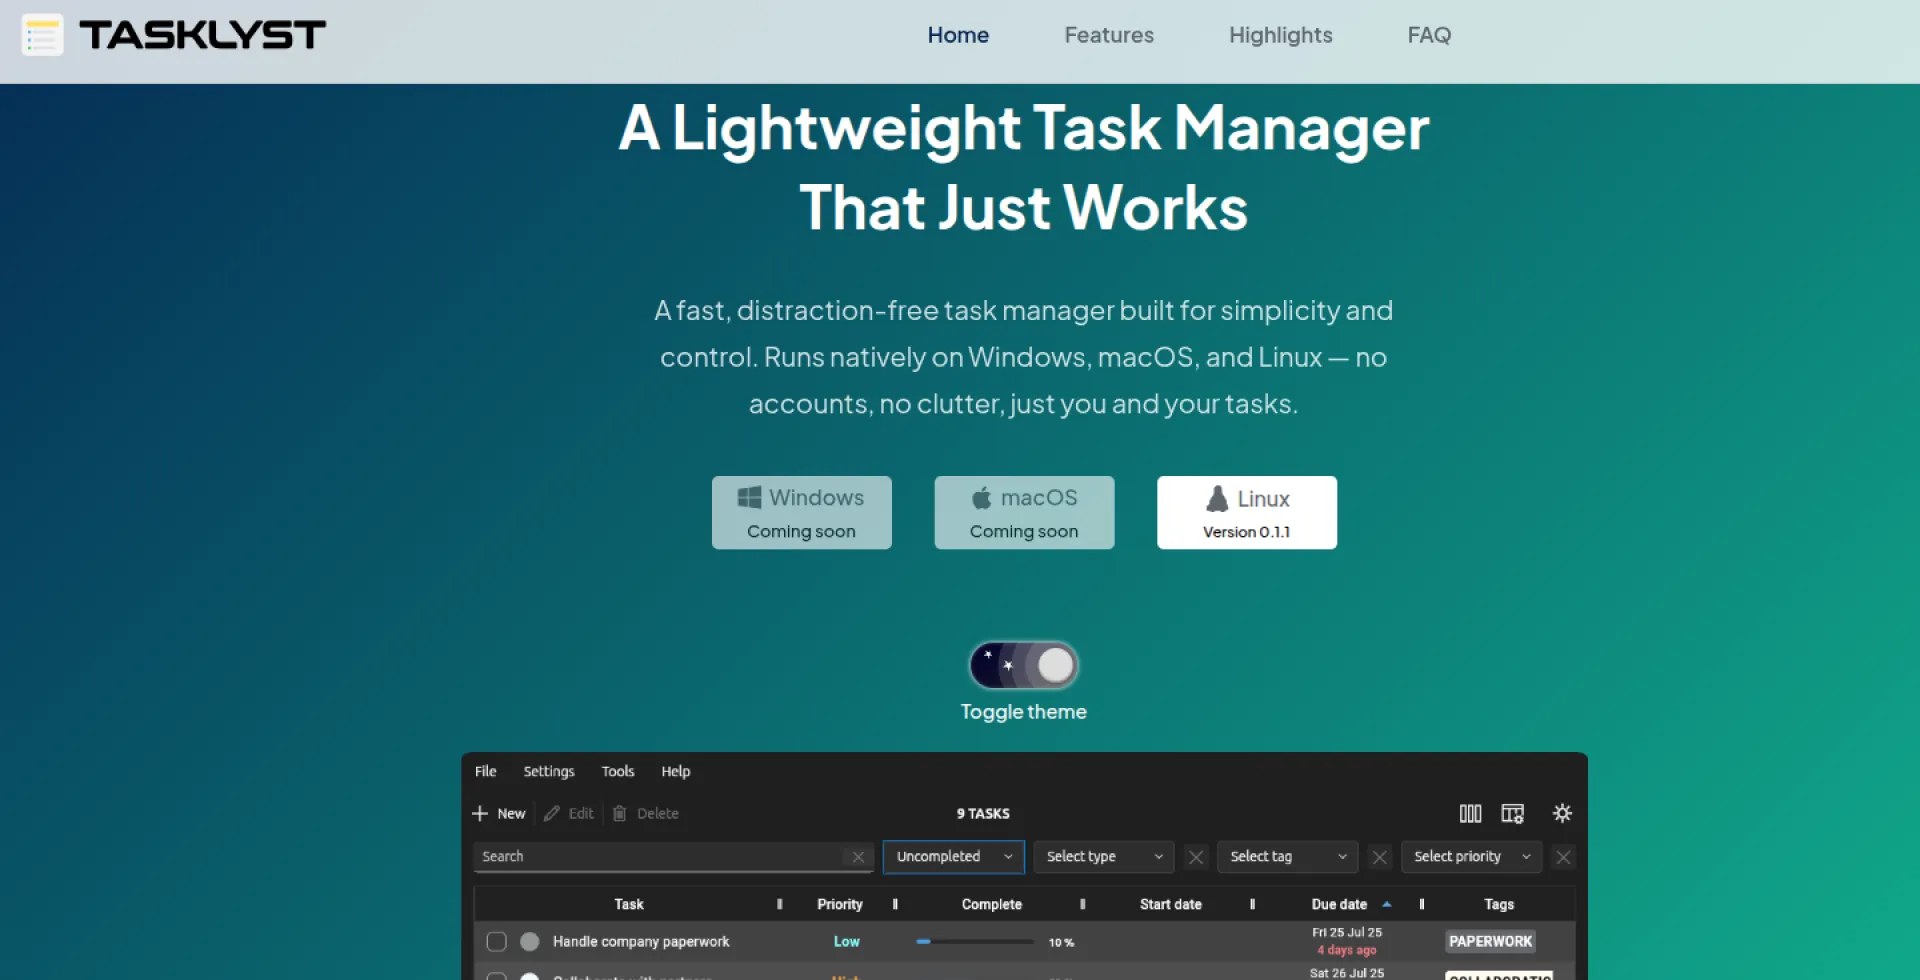
Task: Click the Linux penguin icon
Action: coord(1217,499)
